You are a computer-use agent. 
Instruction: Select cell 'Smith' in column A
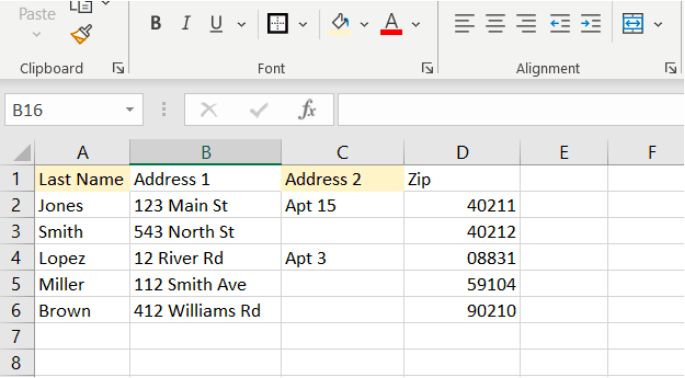[82, 231]
